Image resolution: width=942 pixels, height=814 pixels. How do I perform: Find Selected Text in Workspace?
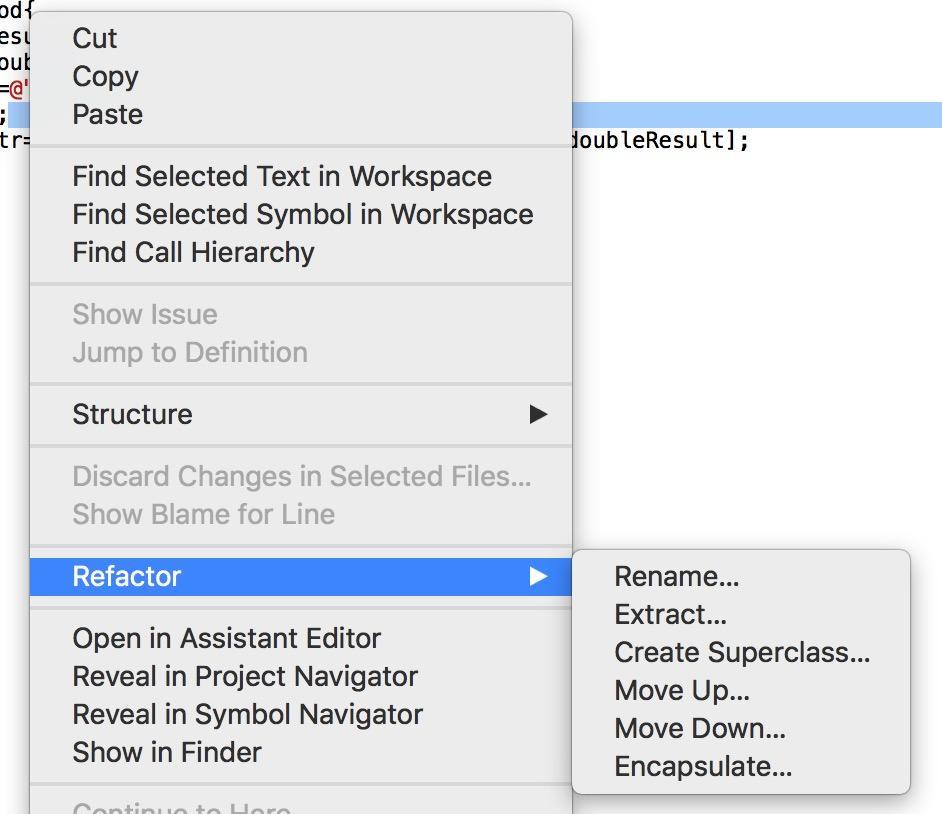tap(282, 177)
